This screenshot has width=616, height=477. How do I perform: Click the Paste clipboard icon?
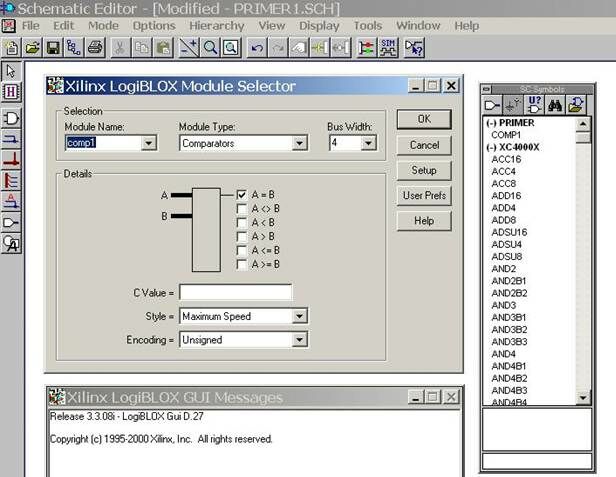coord(163,48)
